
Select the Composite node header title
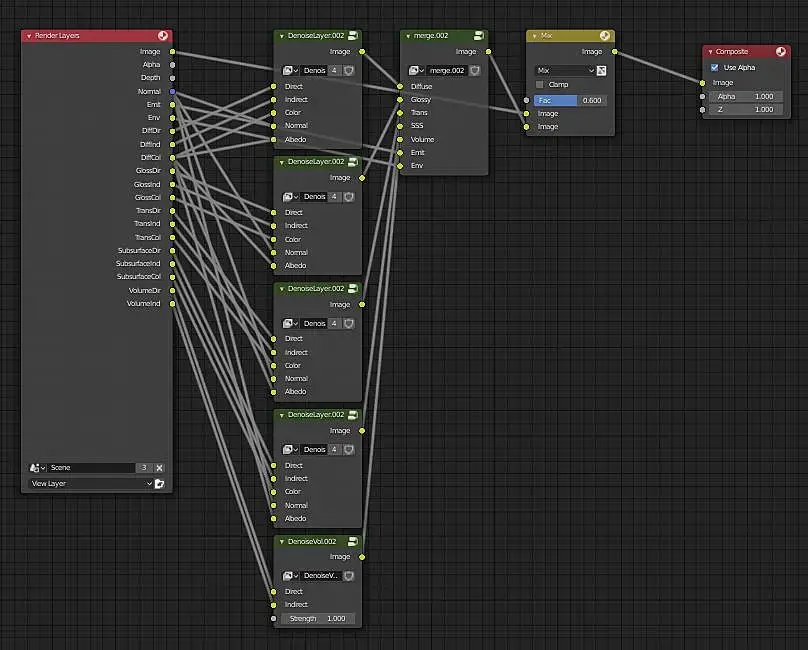pos(732,52)
